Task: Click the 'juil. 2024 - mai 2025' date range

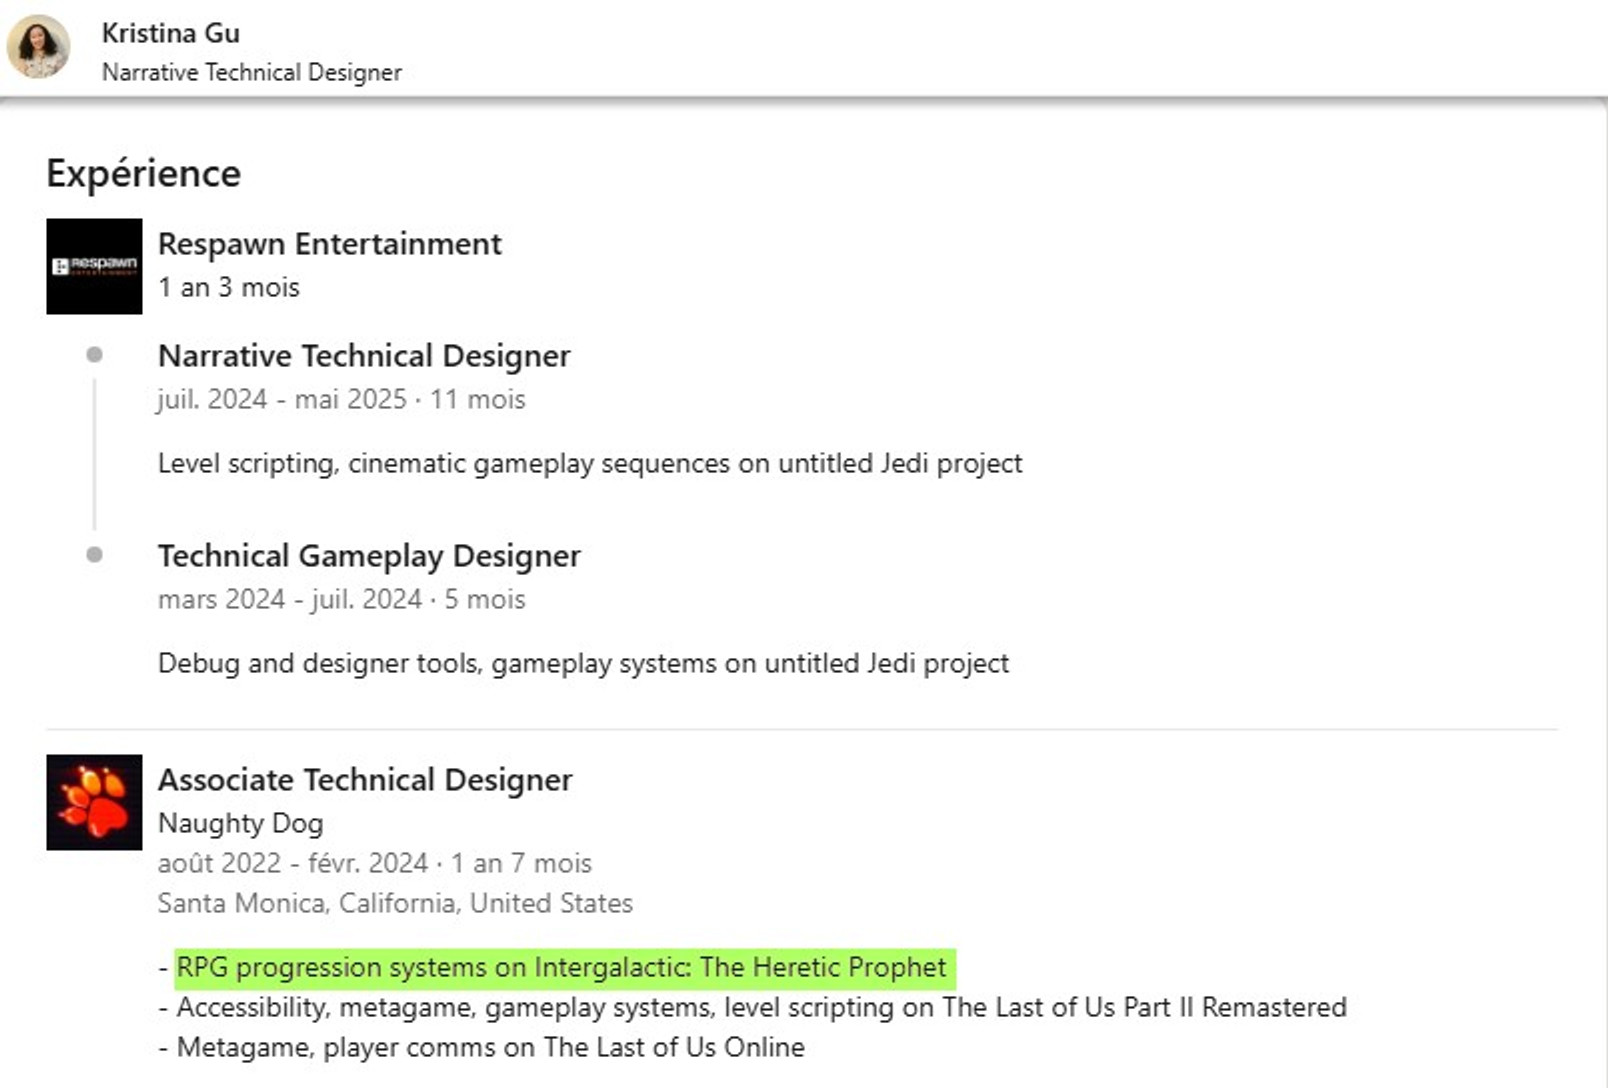Action: click(282, 400)
